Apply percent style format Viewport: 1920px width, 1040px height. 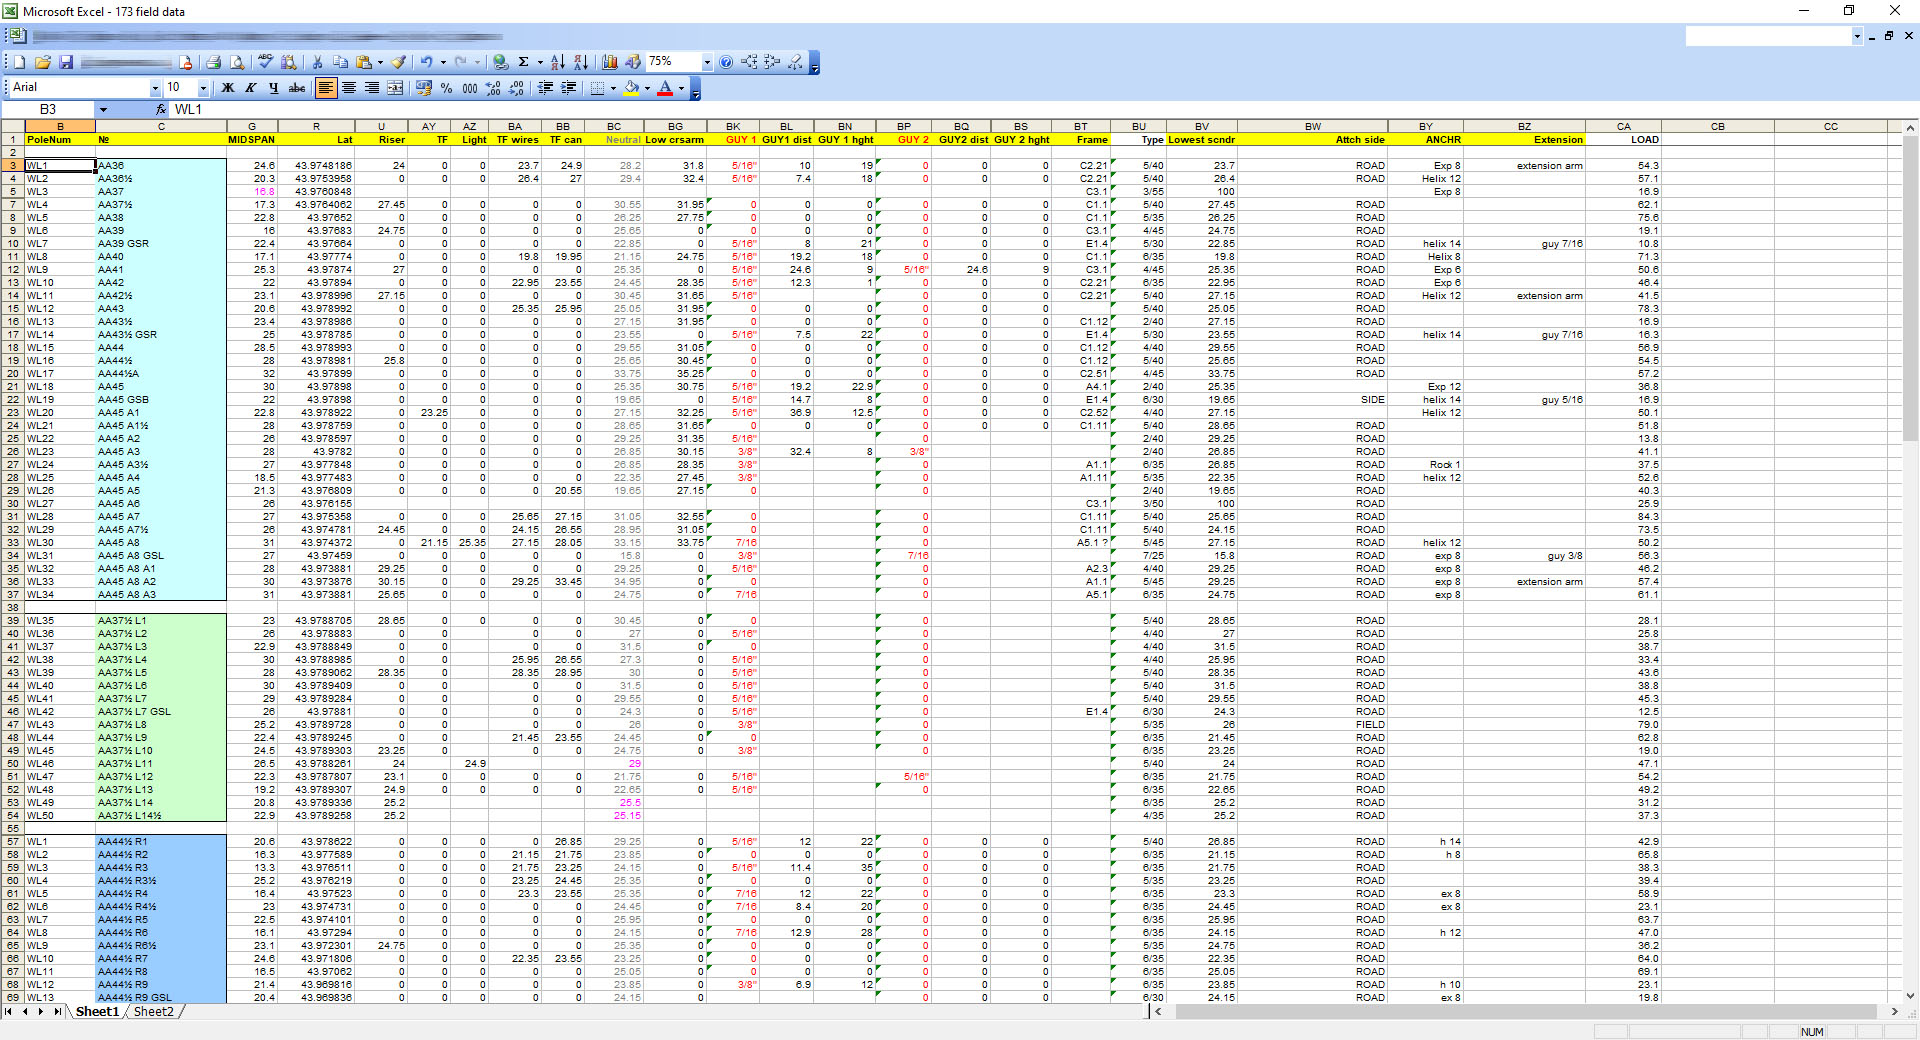(x=446, y=88)
